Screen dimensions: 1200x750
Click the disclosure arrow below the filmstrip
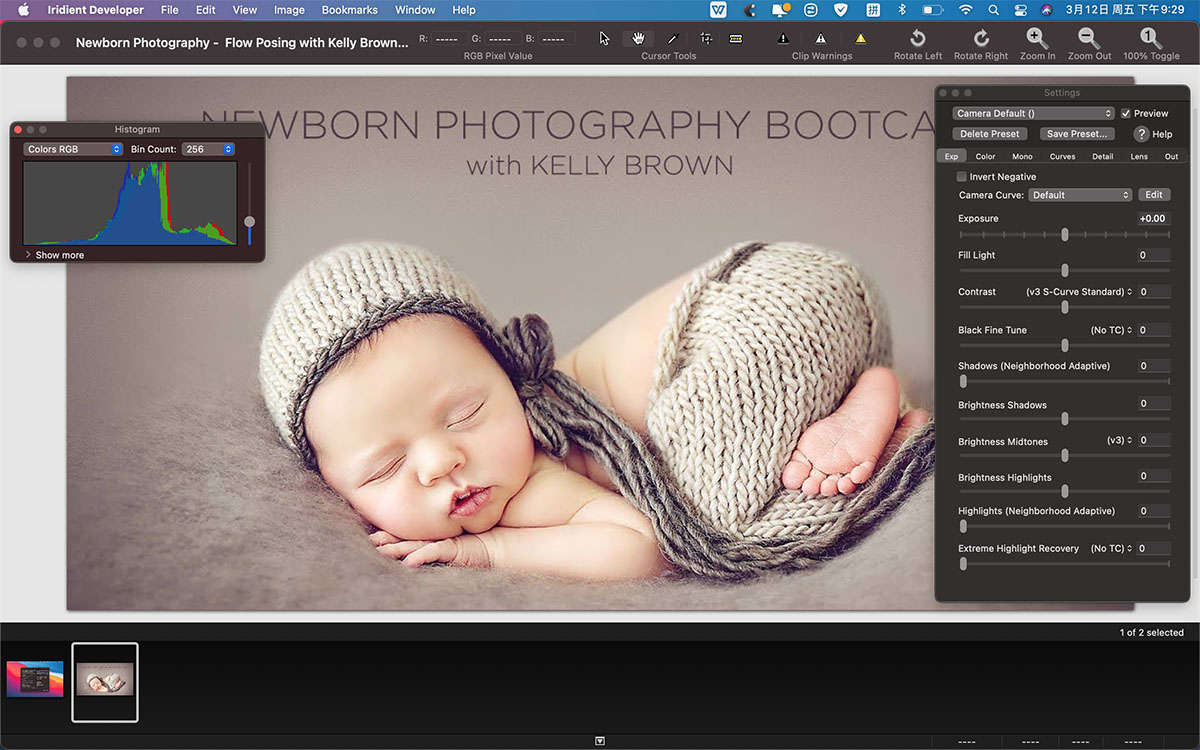coord(600,741)
